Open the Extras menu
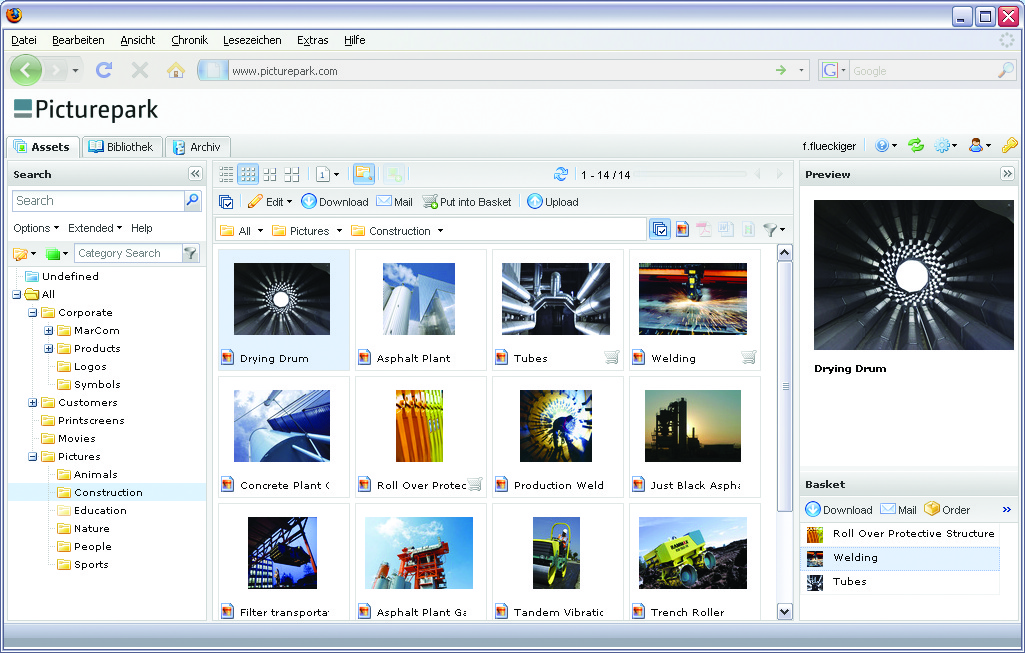The width and height of the screenshot is (1025, 653). (312, 40)
